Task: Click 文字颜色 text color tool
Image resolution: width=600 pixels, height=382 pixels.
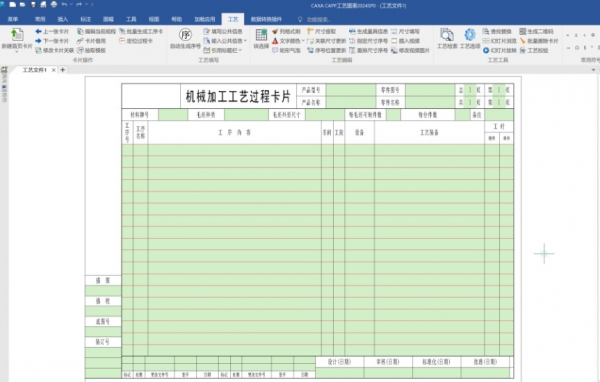Action: pyautogui.click(x=286, y=41)
